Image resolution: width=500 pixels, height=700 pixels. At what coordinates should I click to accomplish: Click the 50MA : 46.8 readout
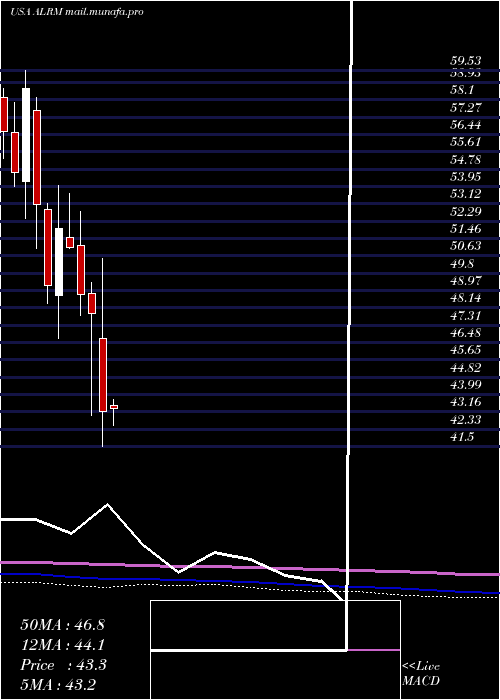[62, 625]
